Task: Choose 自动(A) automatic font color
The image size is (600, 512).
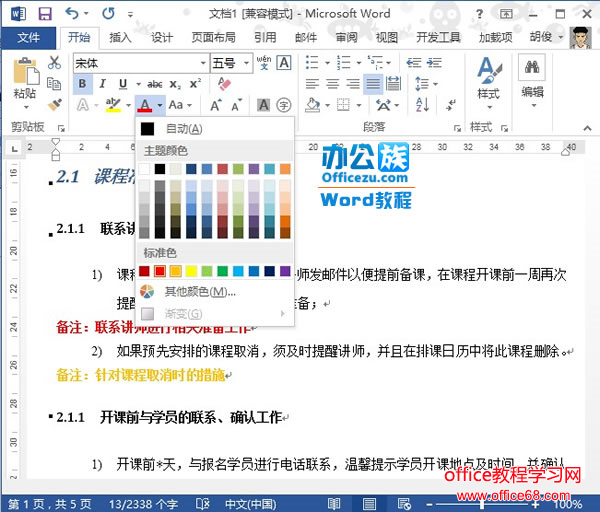Action: pos(215,129)
